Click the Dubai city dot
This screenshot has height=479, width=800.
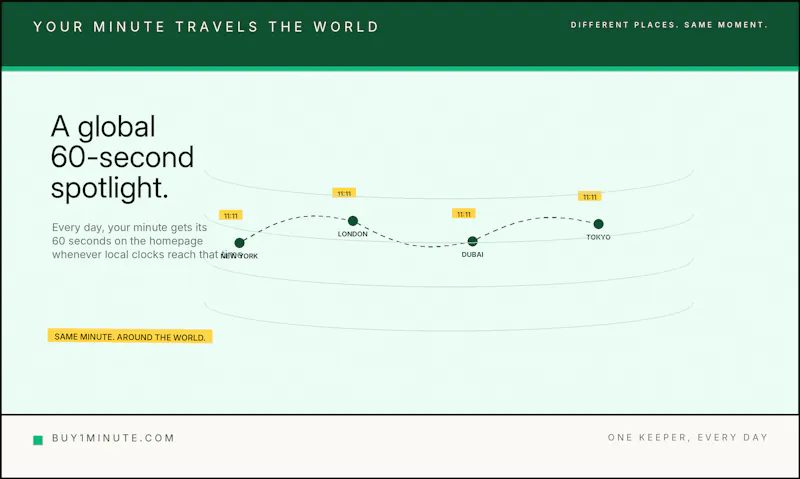click(472, 241)
